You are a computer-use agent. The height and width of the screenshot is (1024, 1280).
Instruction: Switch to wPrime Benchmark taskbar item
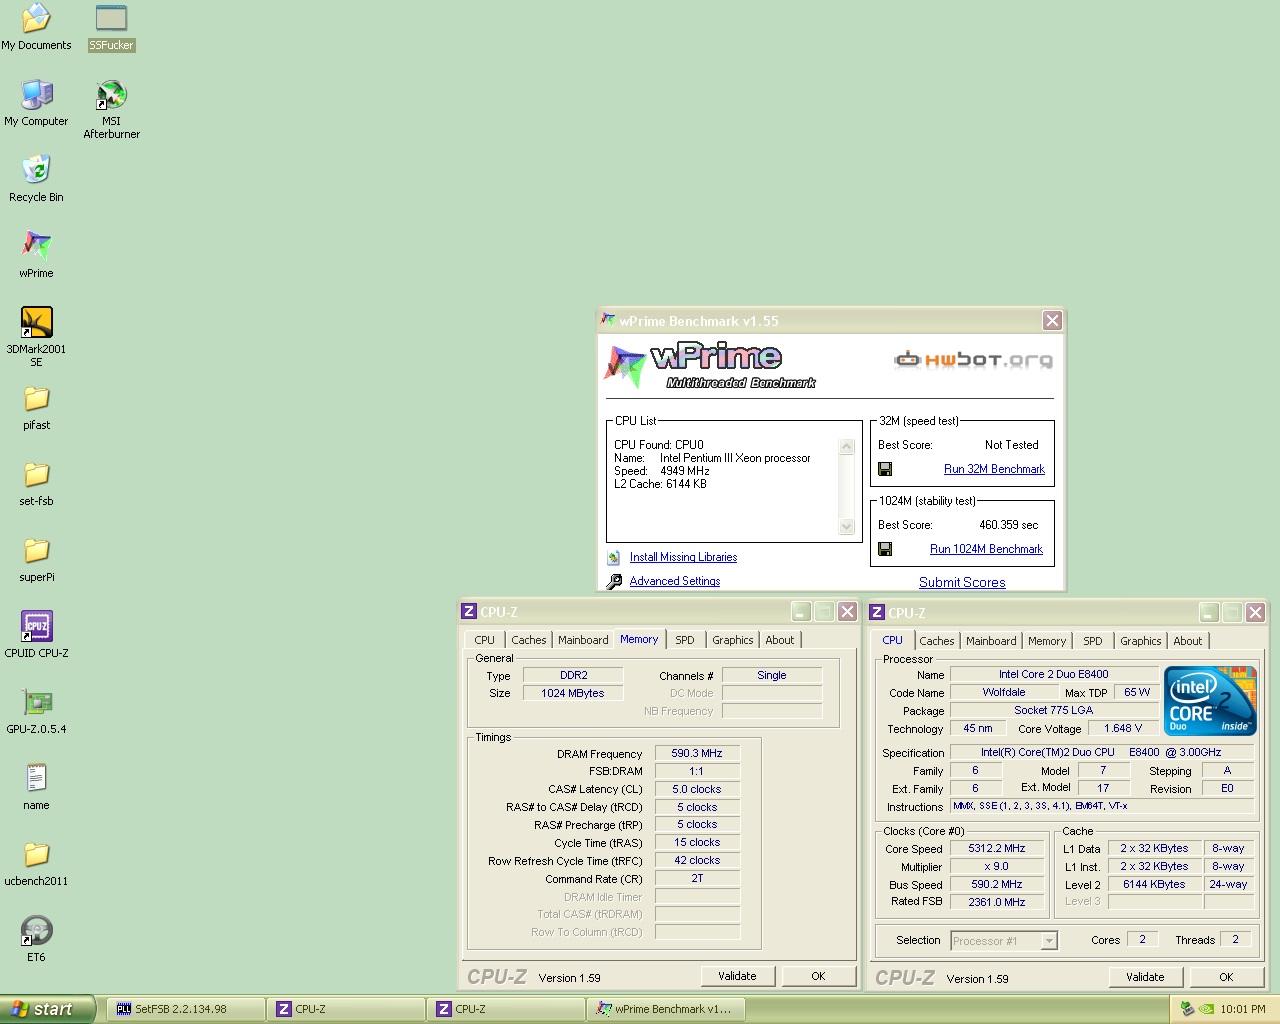(667, 1009)
